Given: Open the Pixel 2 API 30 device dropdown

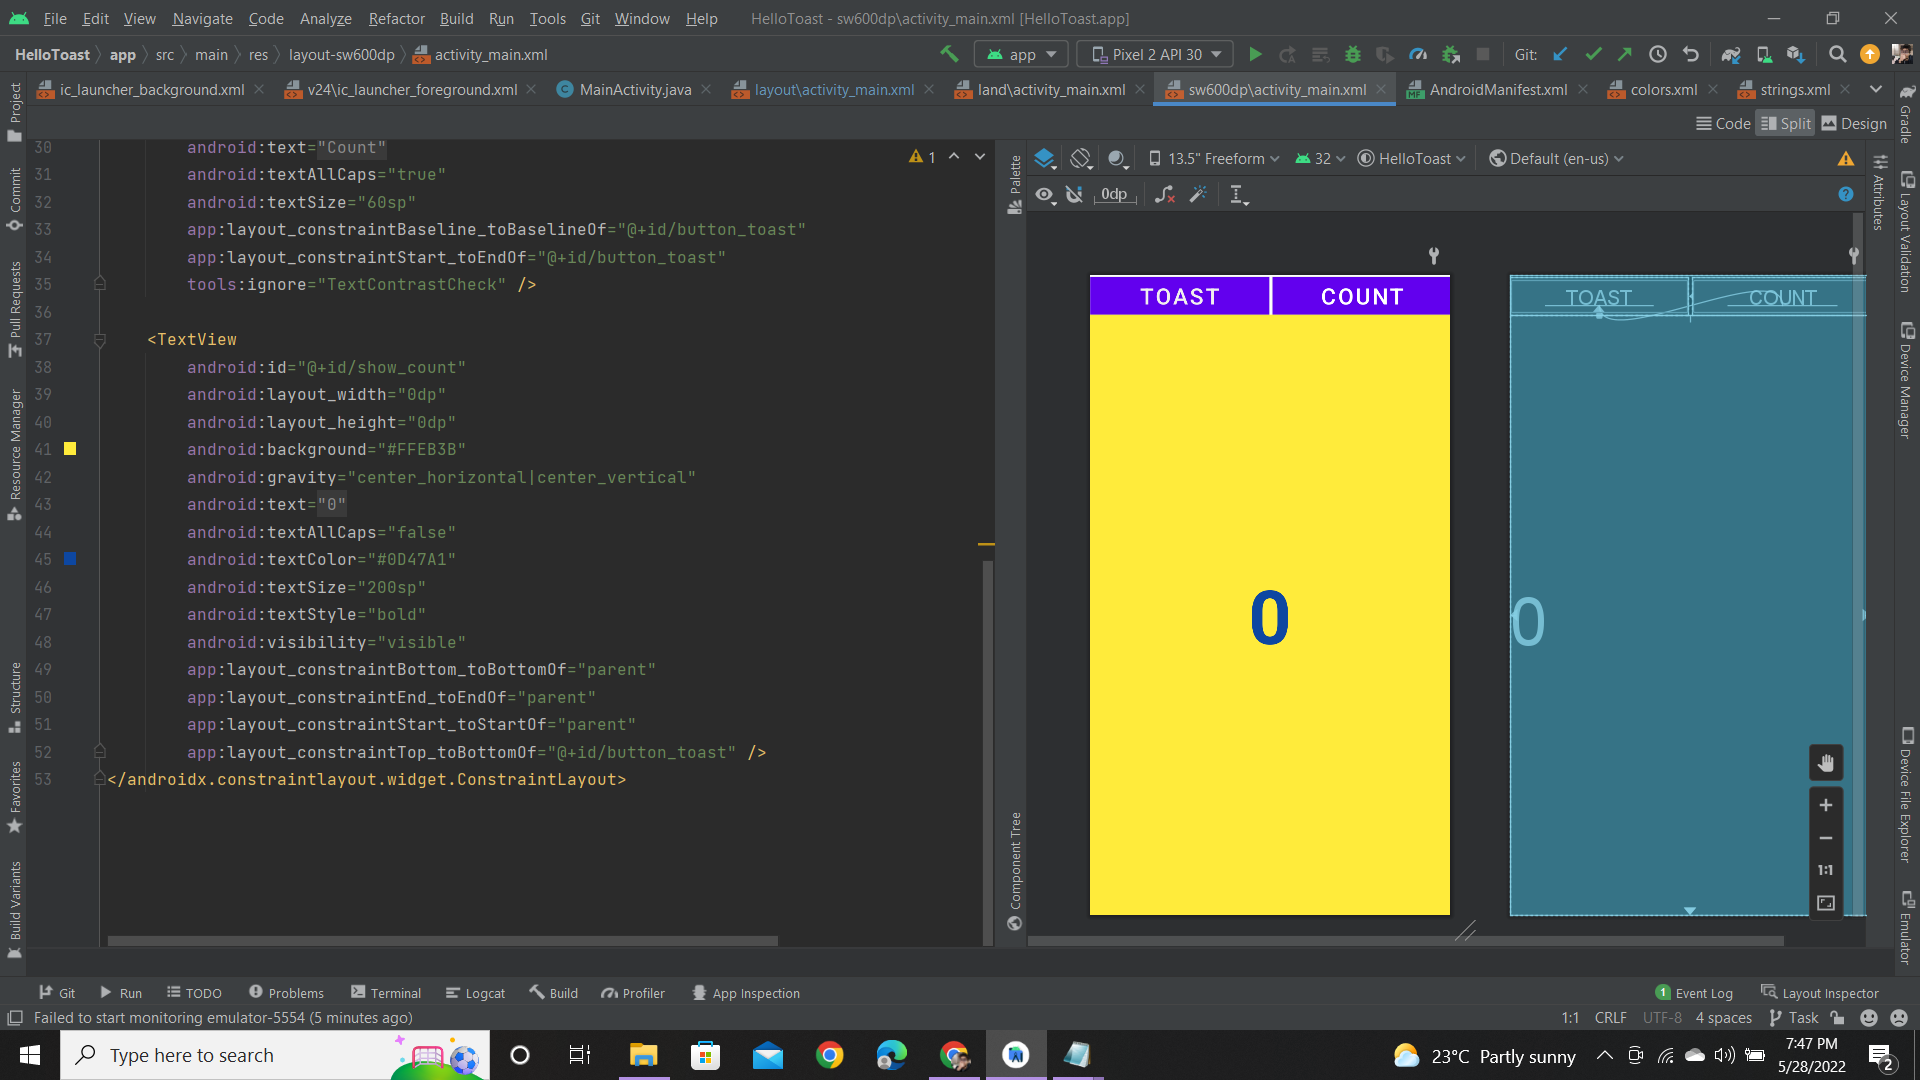Looking at the screenshot, I should tap(1154, 54).
